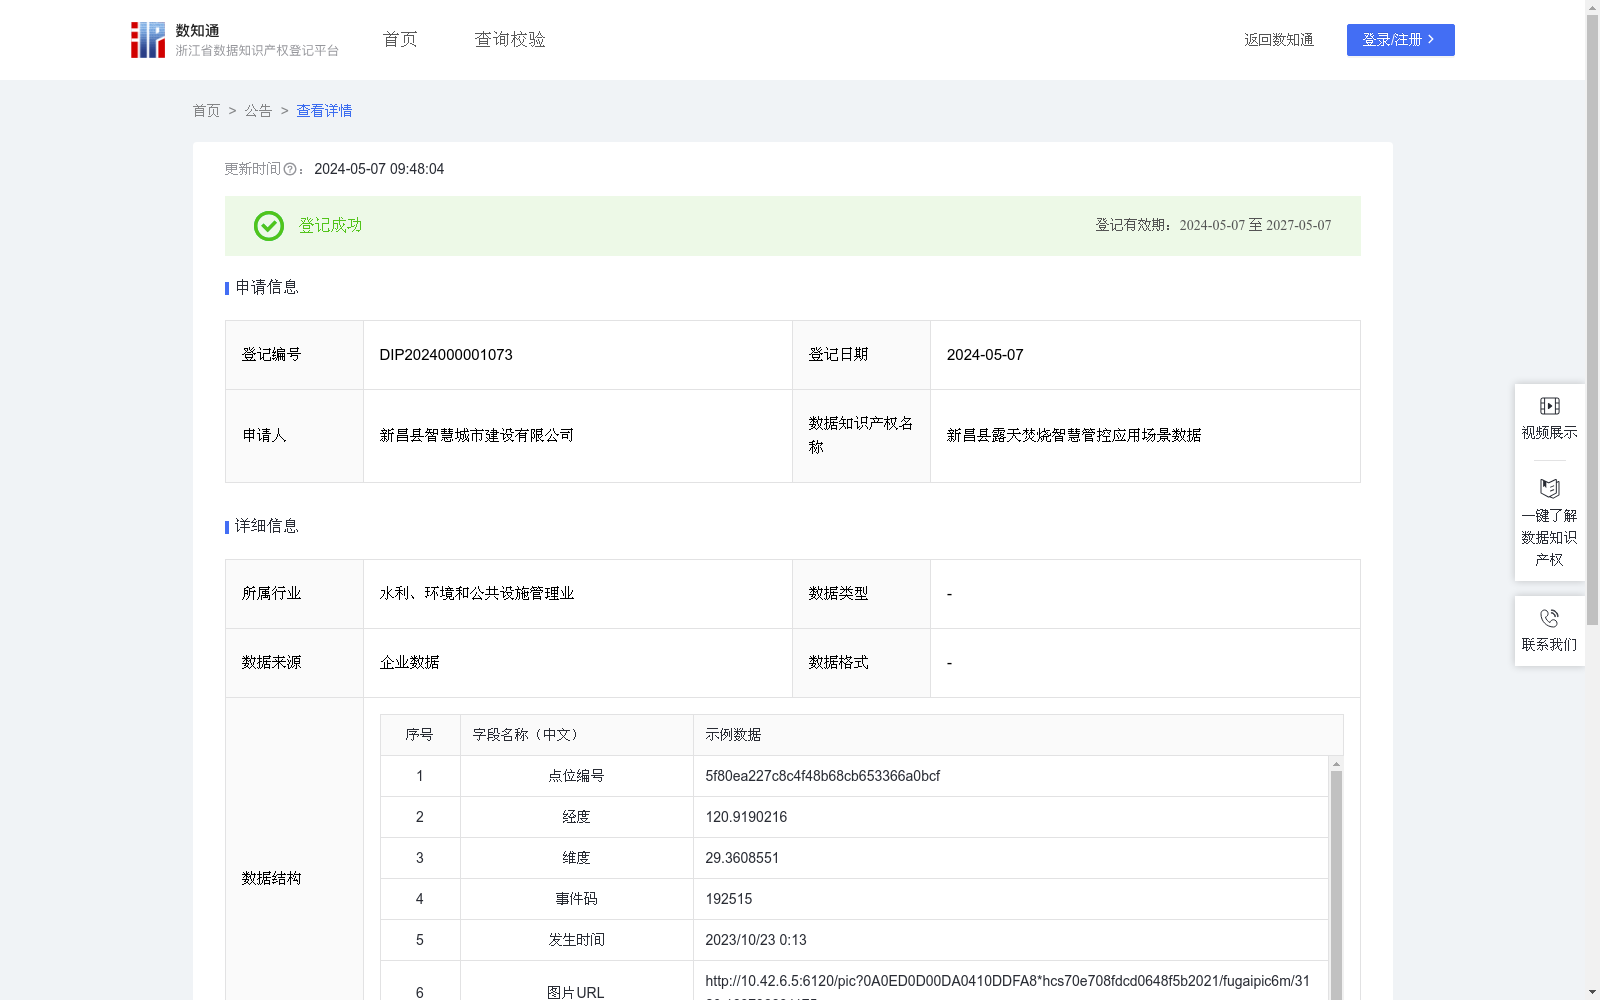The width and height of the screenshot is (1600, 1000).
Task: Click 维度 field name cell
Action: click(x=576, y=858)
